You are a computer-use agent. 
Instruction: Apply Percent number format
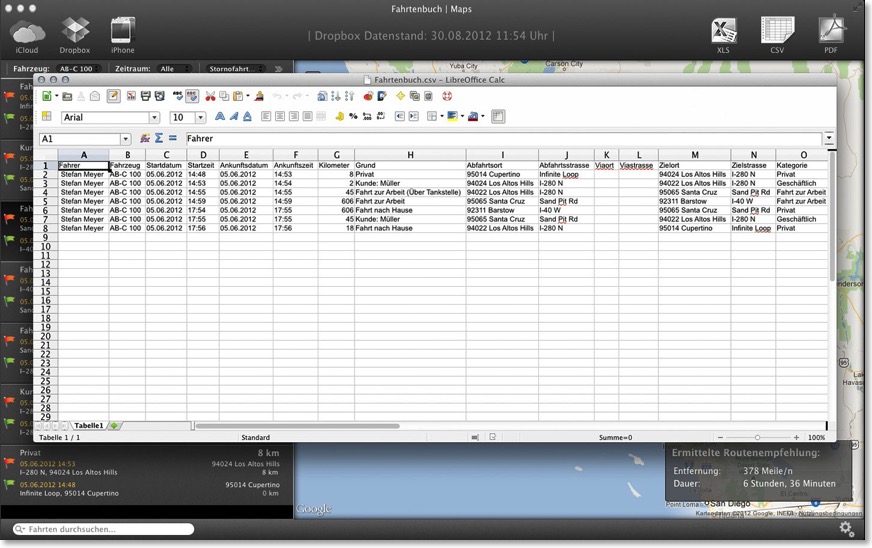[353, 116]
